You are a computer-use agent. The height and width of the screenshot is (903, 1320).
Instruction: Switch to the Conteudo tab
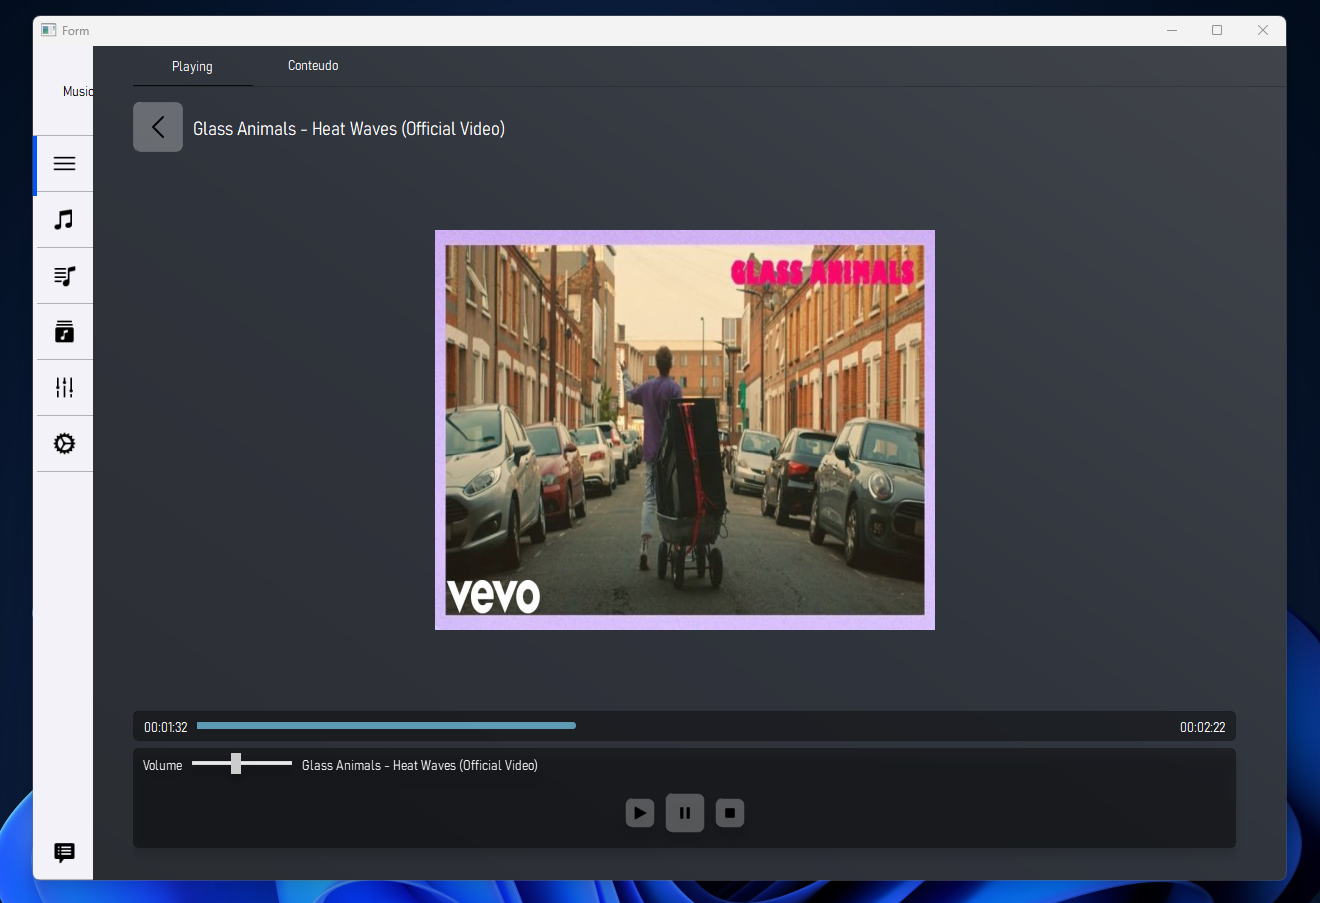tap(313, 66)
